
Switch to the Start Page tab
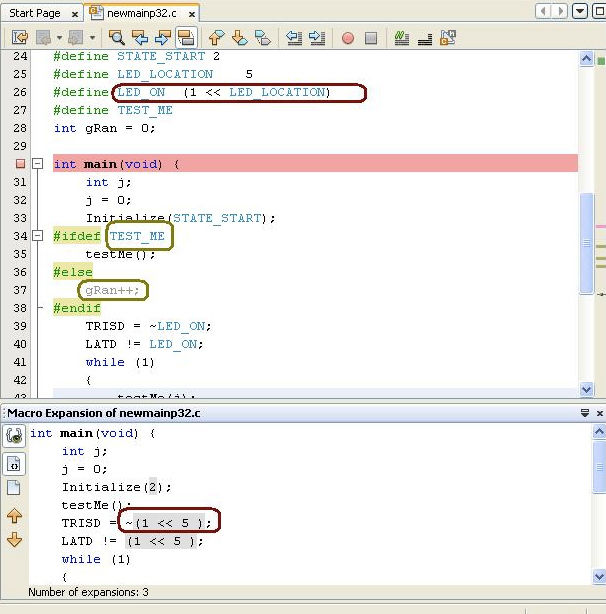[x=34, y=13]
